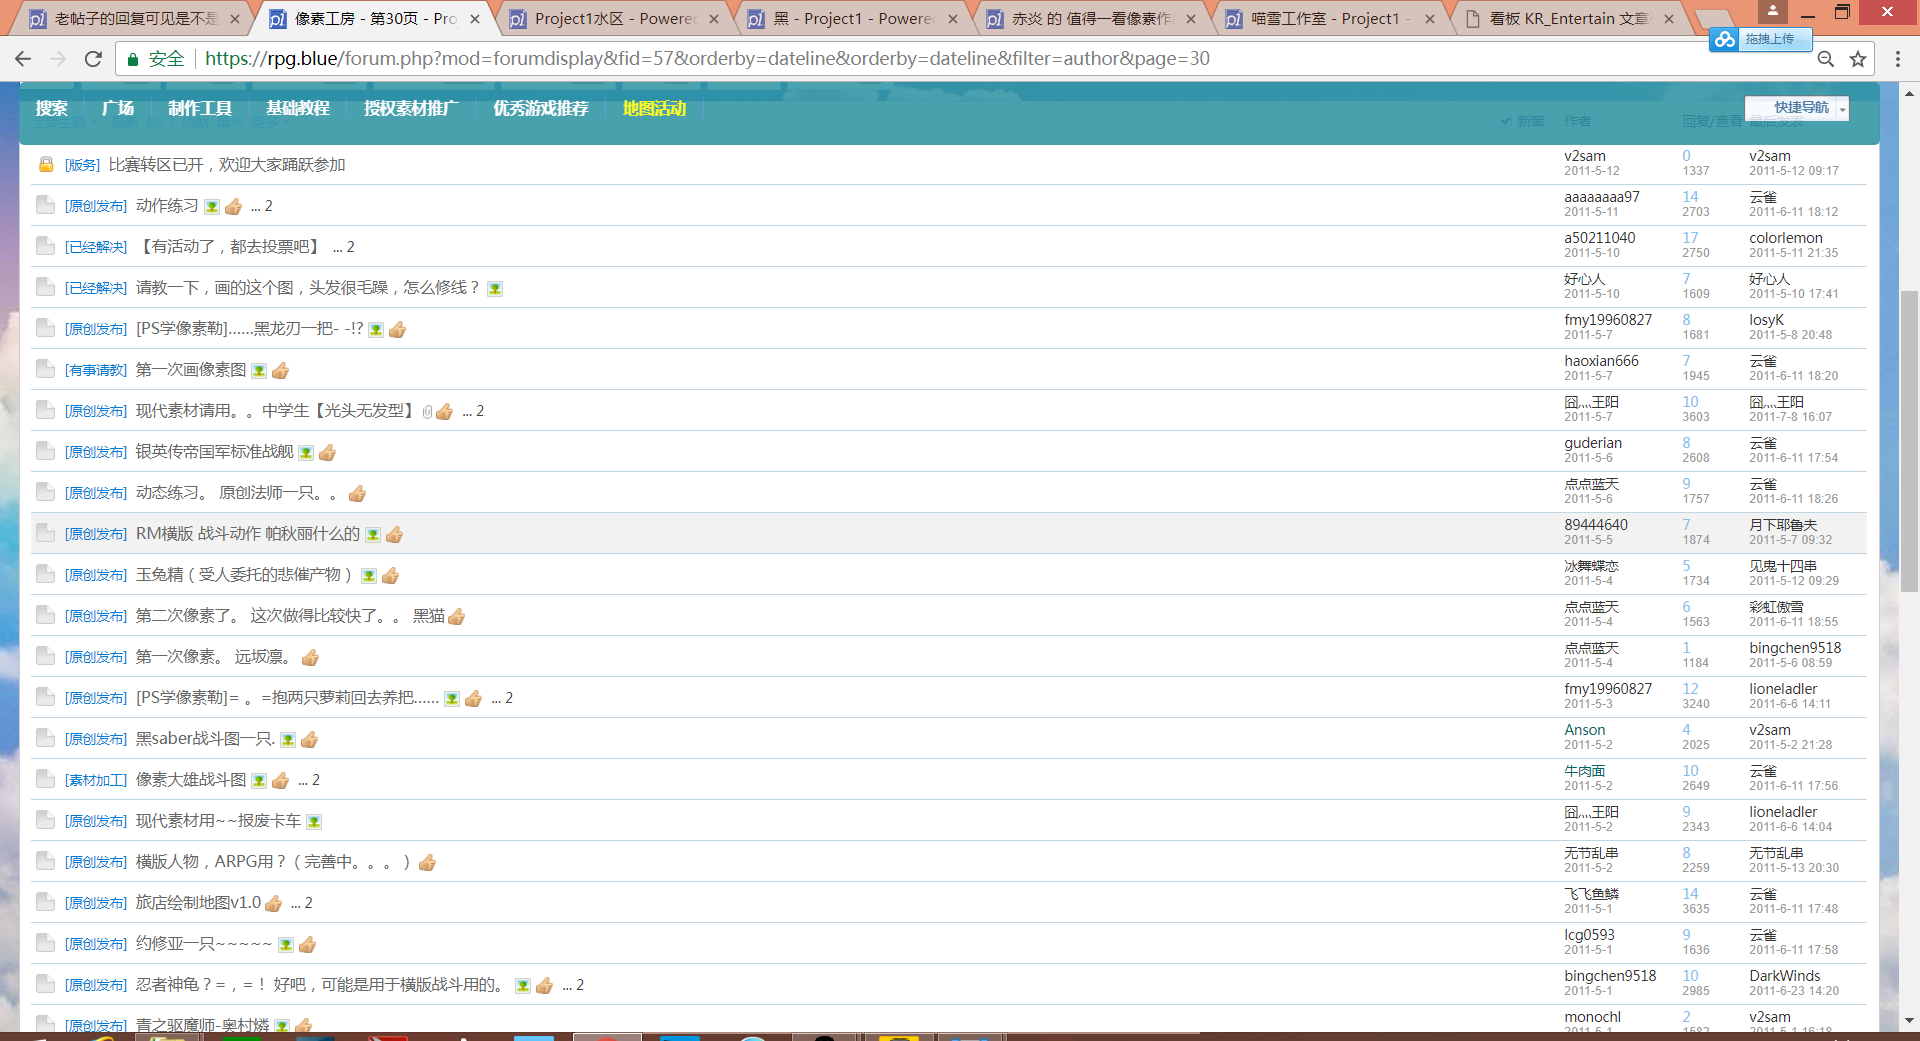Viewport: 1920px width, 1041px height.
Task: Open author profile haoxian666
Action: [x=1601, y=361]
